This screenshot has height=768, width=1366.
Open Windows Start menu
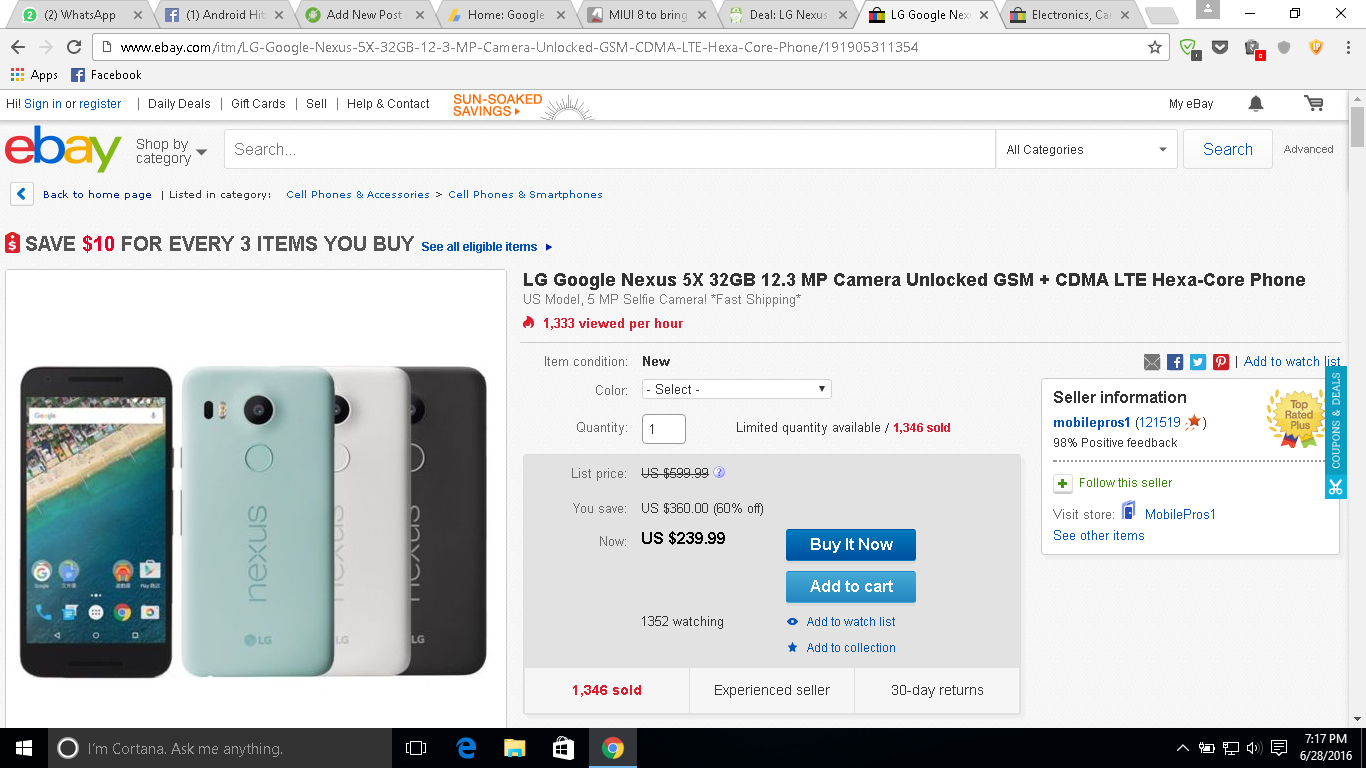(24, 748)
